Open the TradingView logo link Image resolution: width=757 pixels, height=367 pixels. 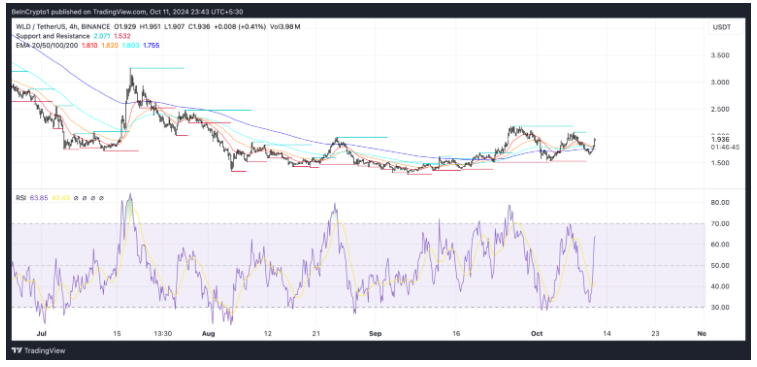[39, 351]
